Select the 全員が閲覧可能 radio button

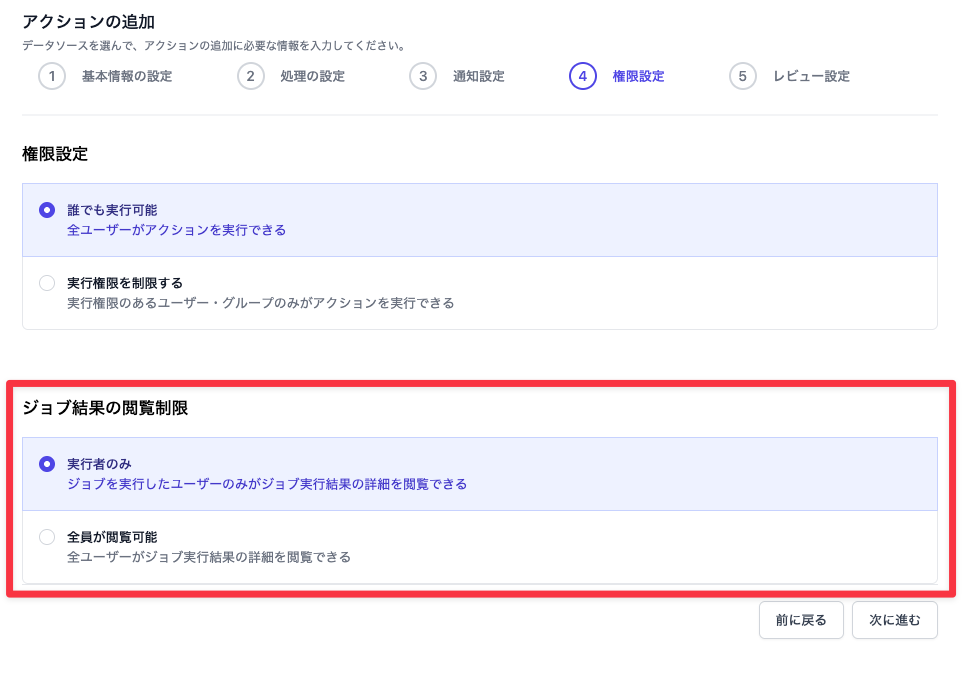[47, 537]
